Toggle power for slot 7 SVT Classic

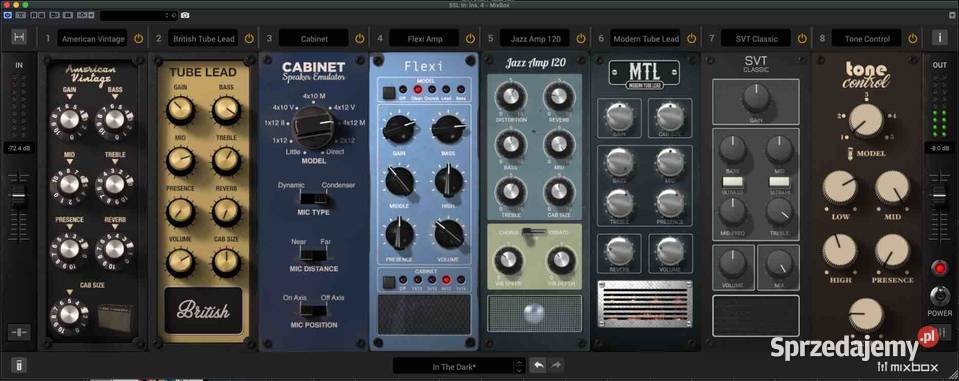point(802,39)
